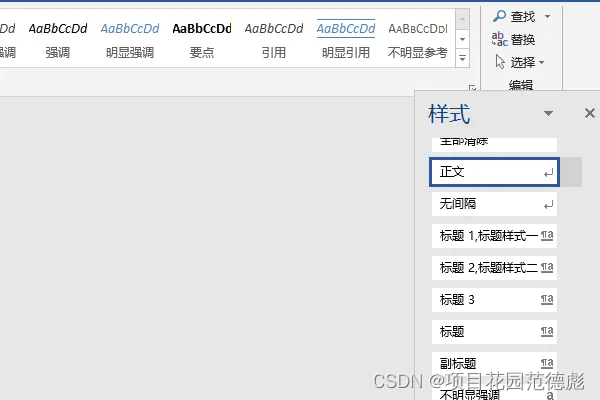Open the 样式 pane options dropdown
The height and width of the screenshot is (400, 600).
click(548, 113)
